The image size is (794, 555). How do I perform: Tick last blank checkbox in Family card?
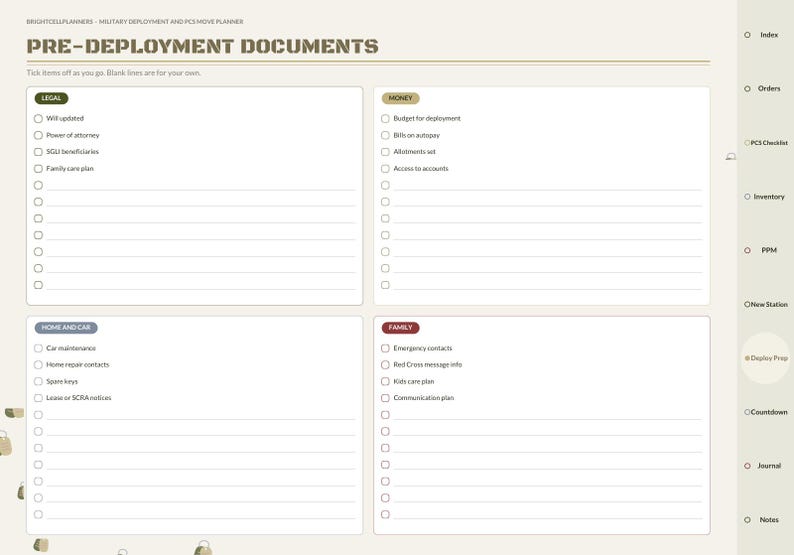tap(385, 514)
